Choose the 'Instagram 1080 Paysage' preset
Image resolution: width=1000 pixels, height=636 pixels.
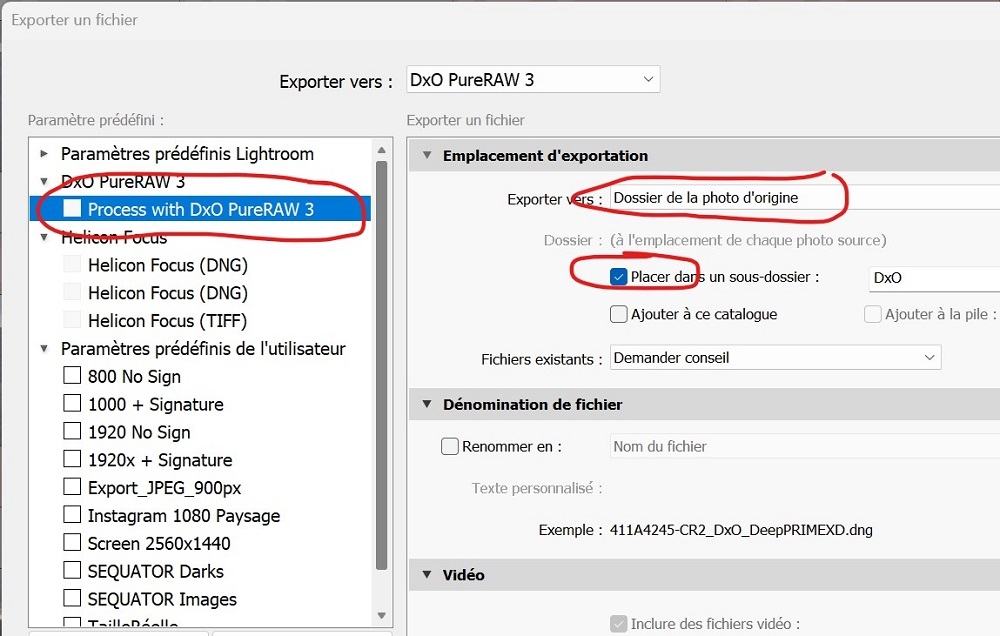click(183, 516)
